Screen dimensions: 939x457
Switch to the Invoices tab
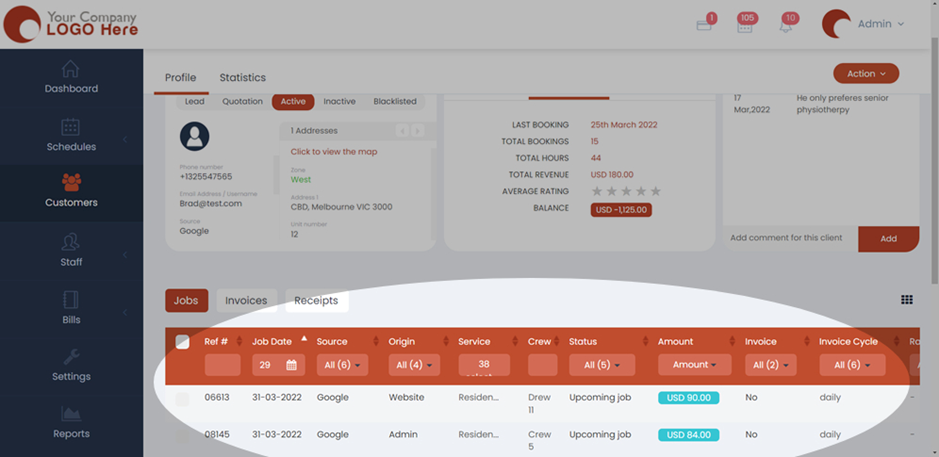pyautogui.click(x=246, y=300)
